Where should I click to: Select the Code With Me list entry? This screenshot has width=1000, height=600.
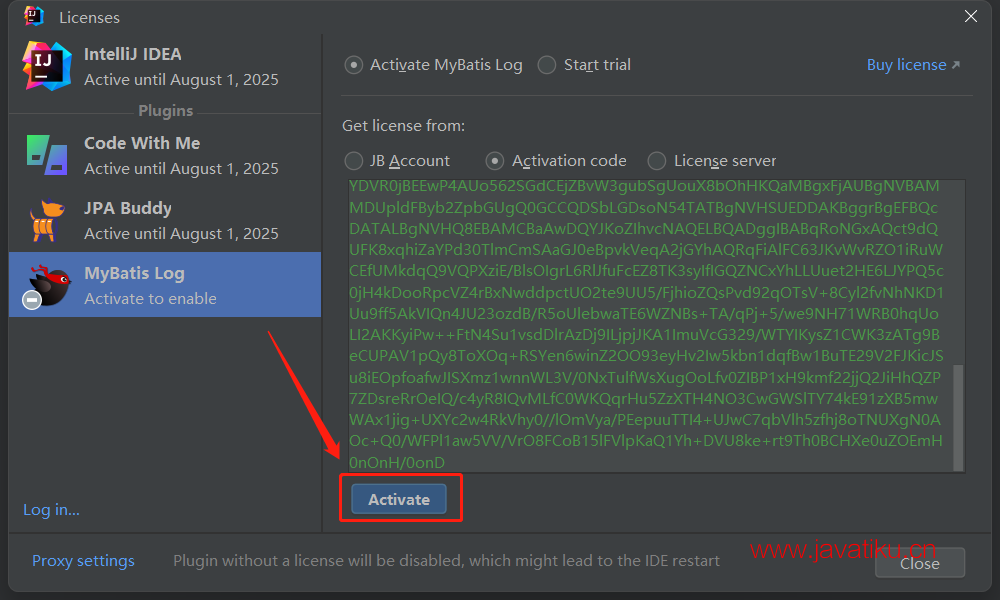[x=180, y=155]
